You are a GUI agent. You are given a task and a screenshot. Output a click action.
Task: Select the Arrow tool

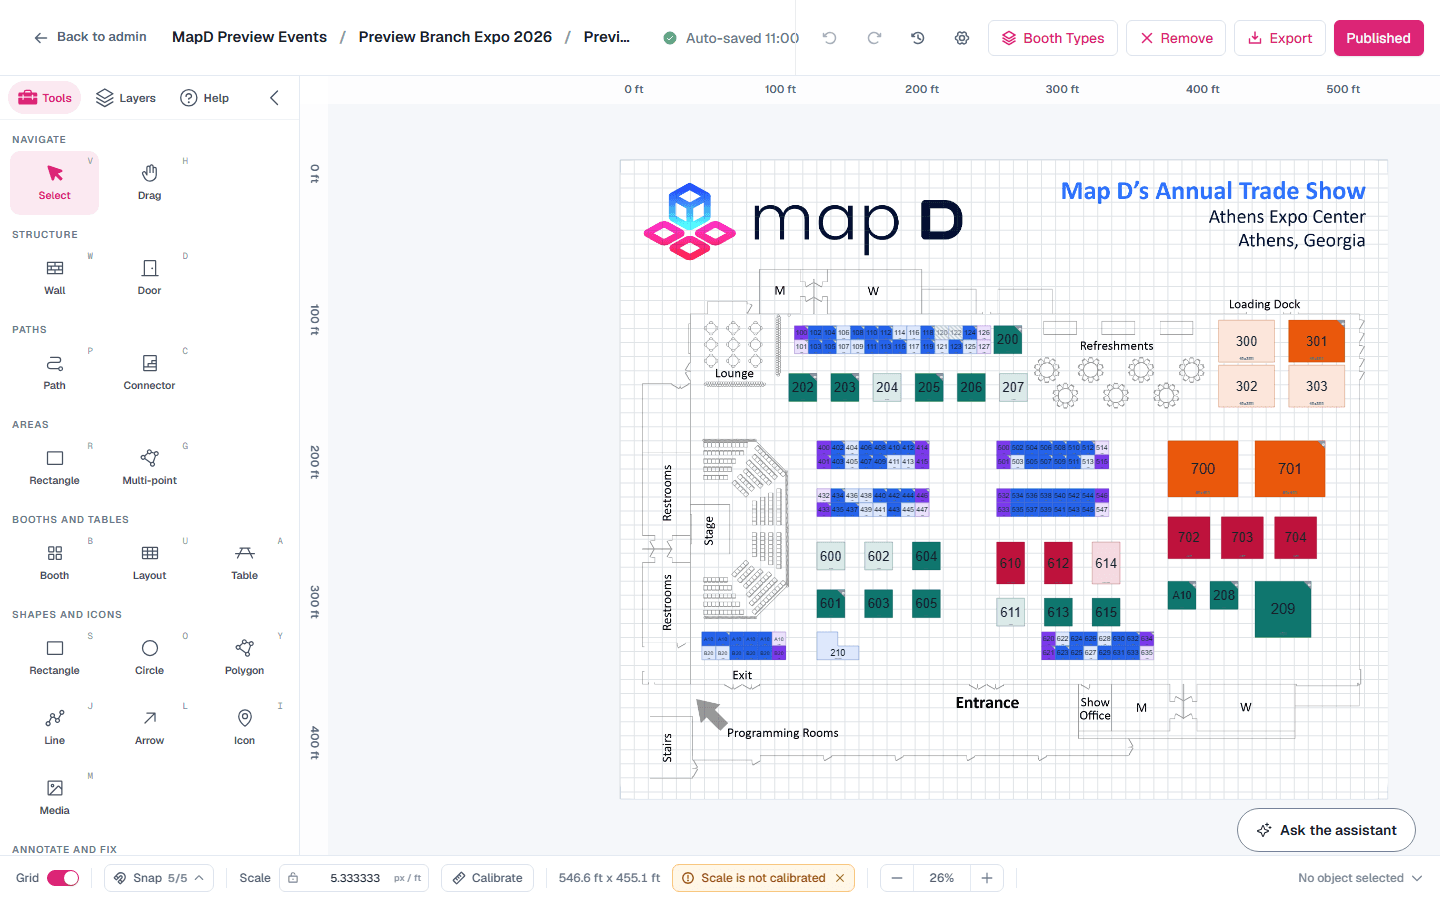click(149, 727)
